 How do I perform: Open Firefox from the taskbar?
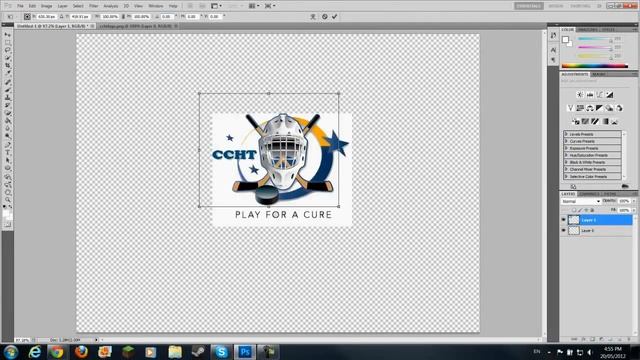pos(81,352)
